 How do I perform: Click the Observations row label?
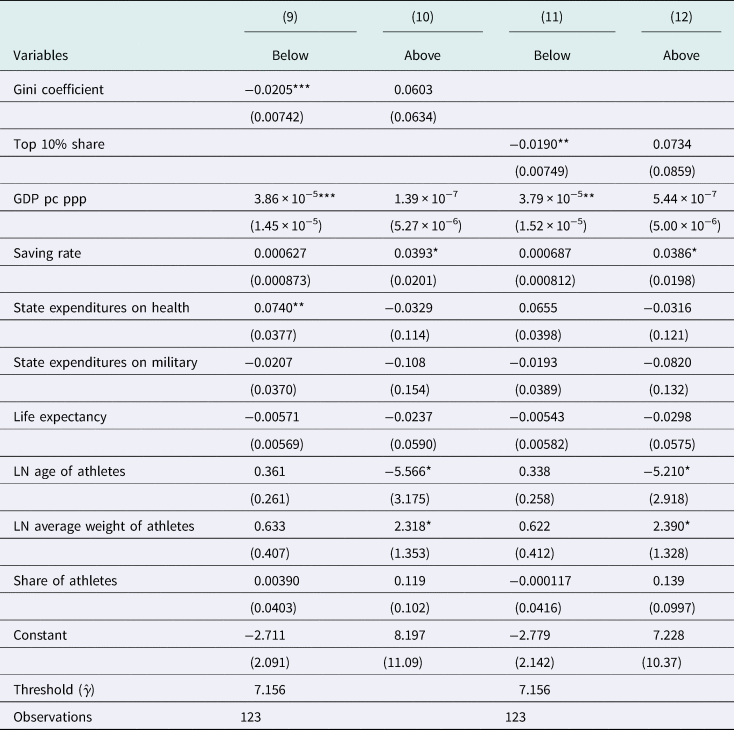point(53,717)
